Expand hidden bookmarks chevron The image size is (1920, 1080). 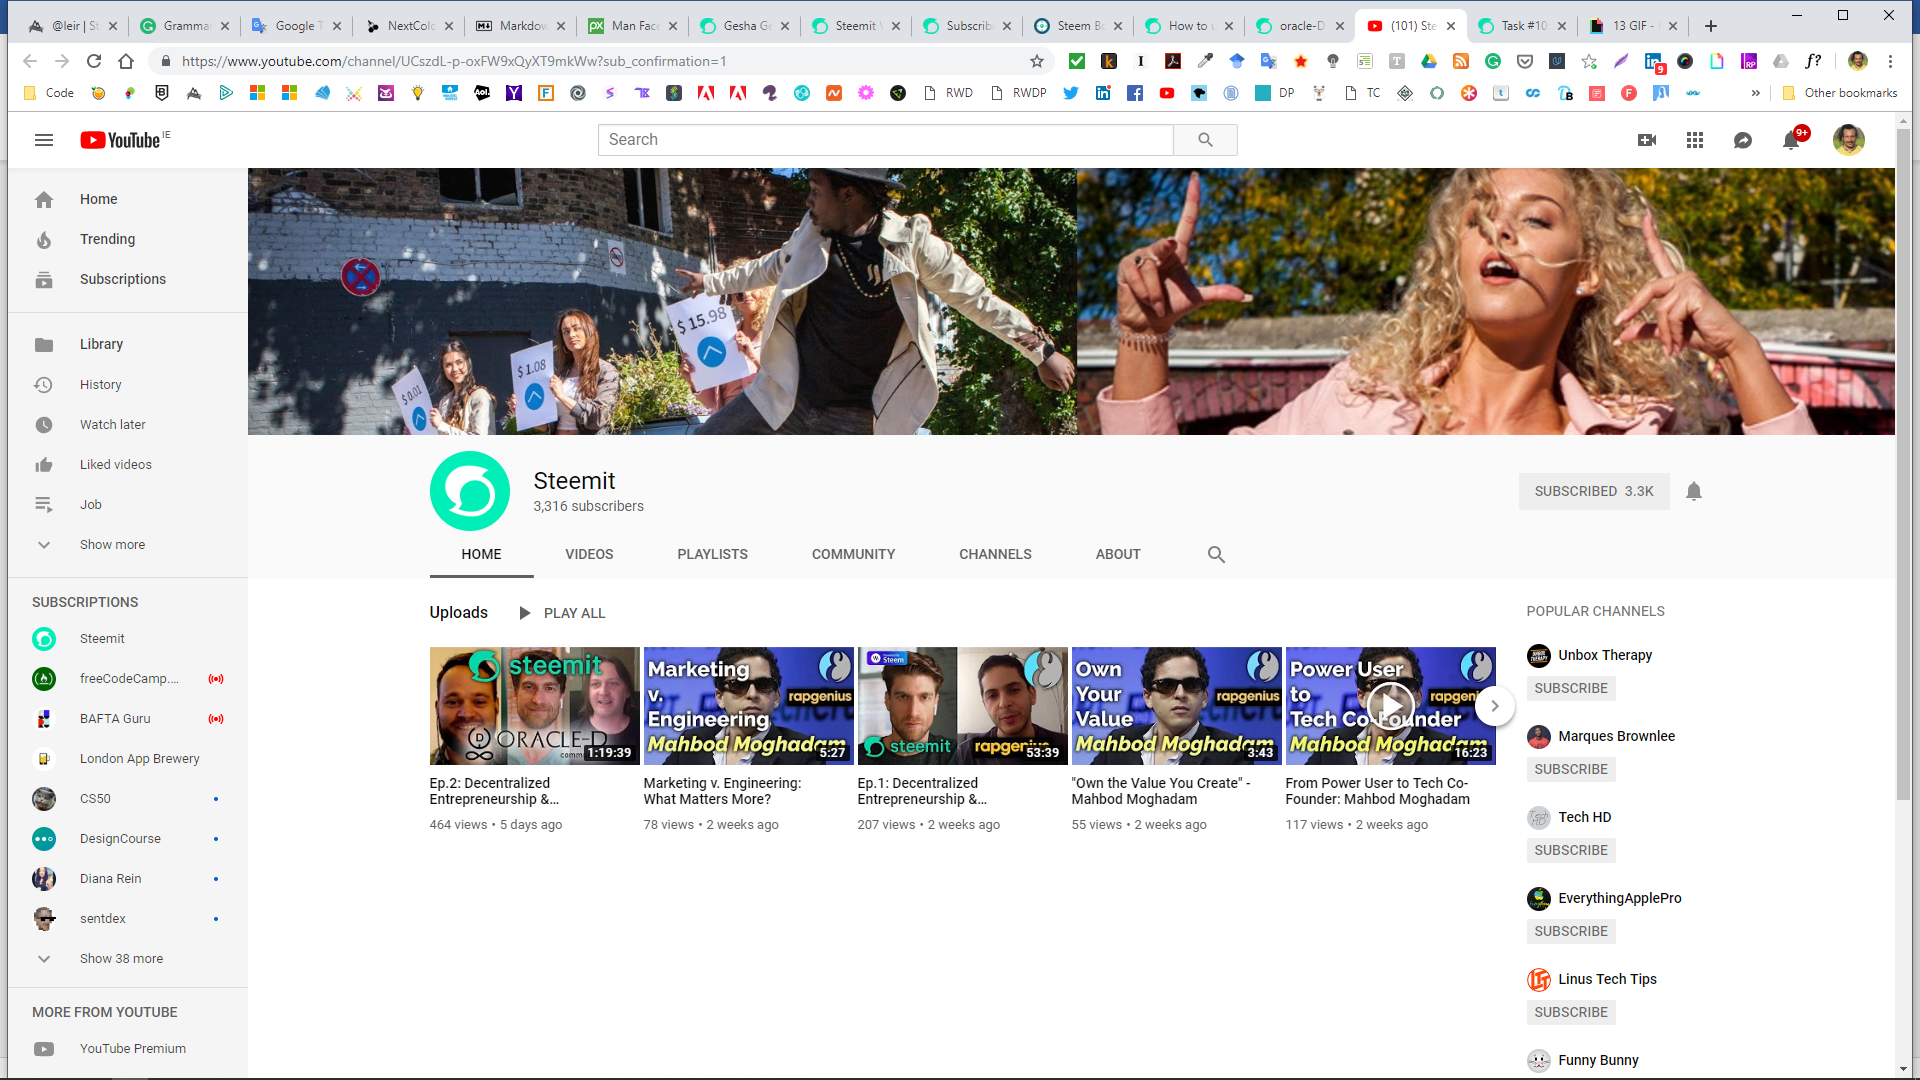coord(1755,93)
